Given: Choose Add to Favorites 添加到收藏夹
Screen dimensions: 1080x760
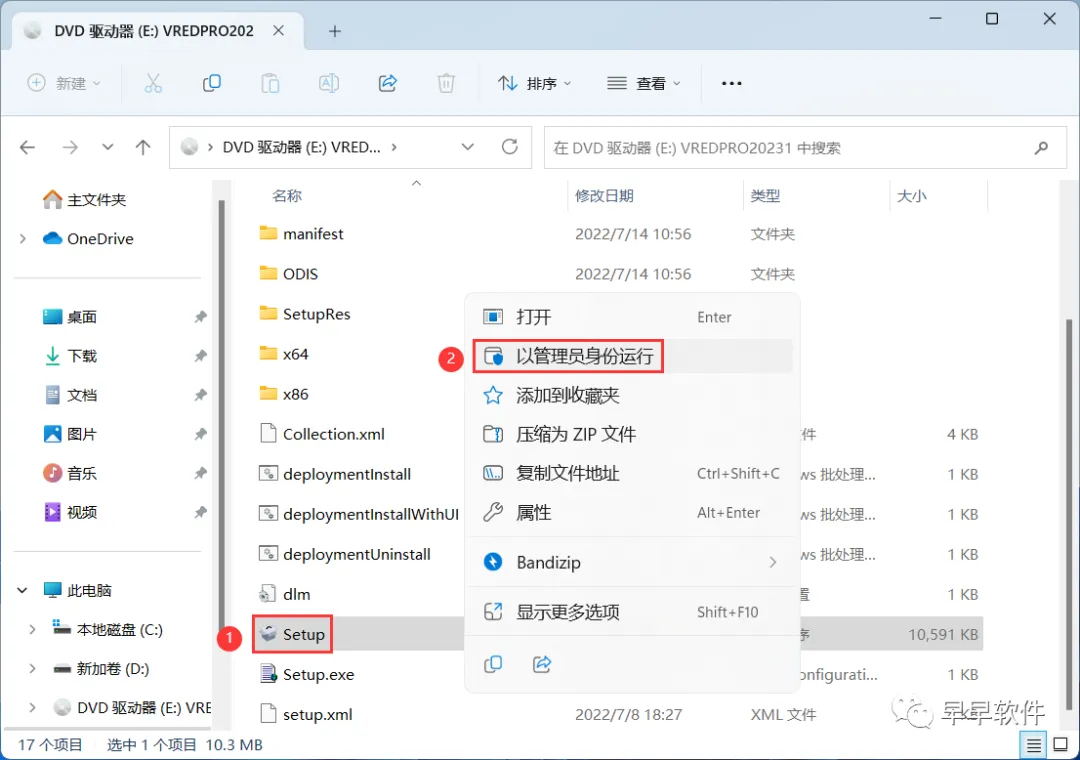Looking at the screenshot, I should (632, 396).
